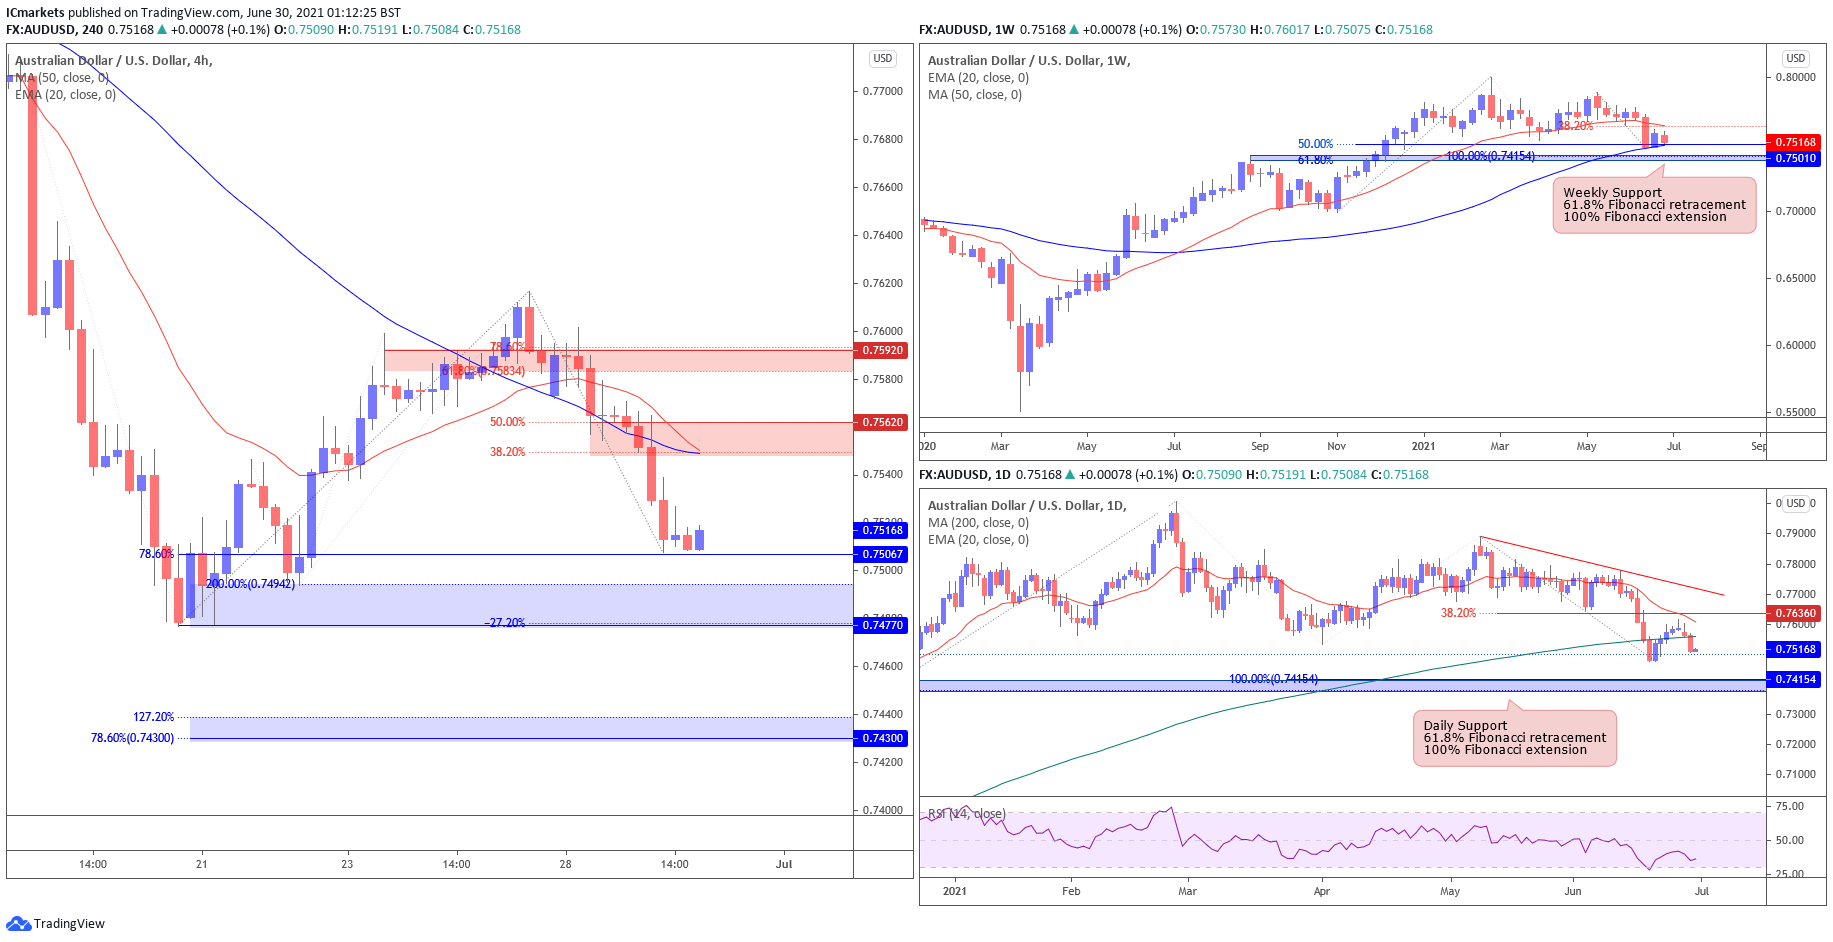1833x942 pixels.
Task: Click the blue 0.74154 price label on daily chart
Action: click(1795, 680)
